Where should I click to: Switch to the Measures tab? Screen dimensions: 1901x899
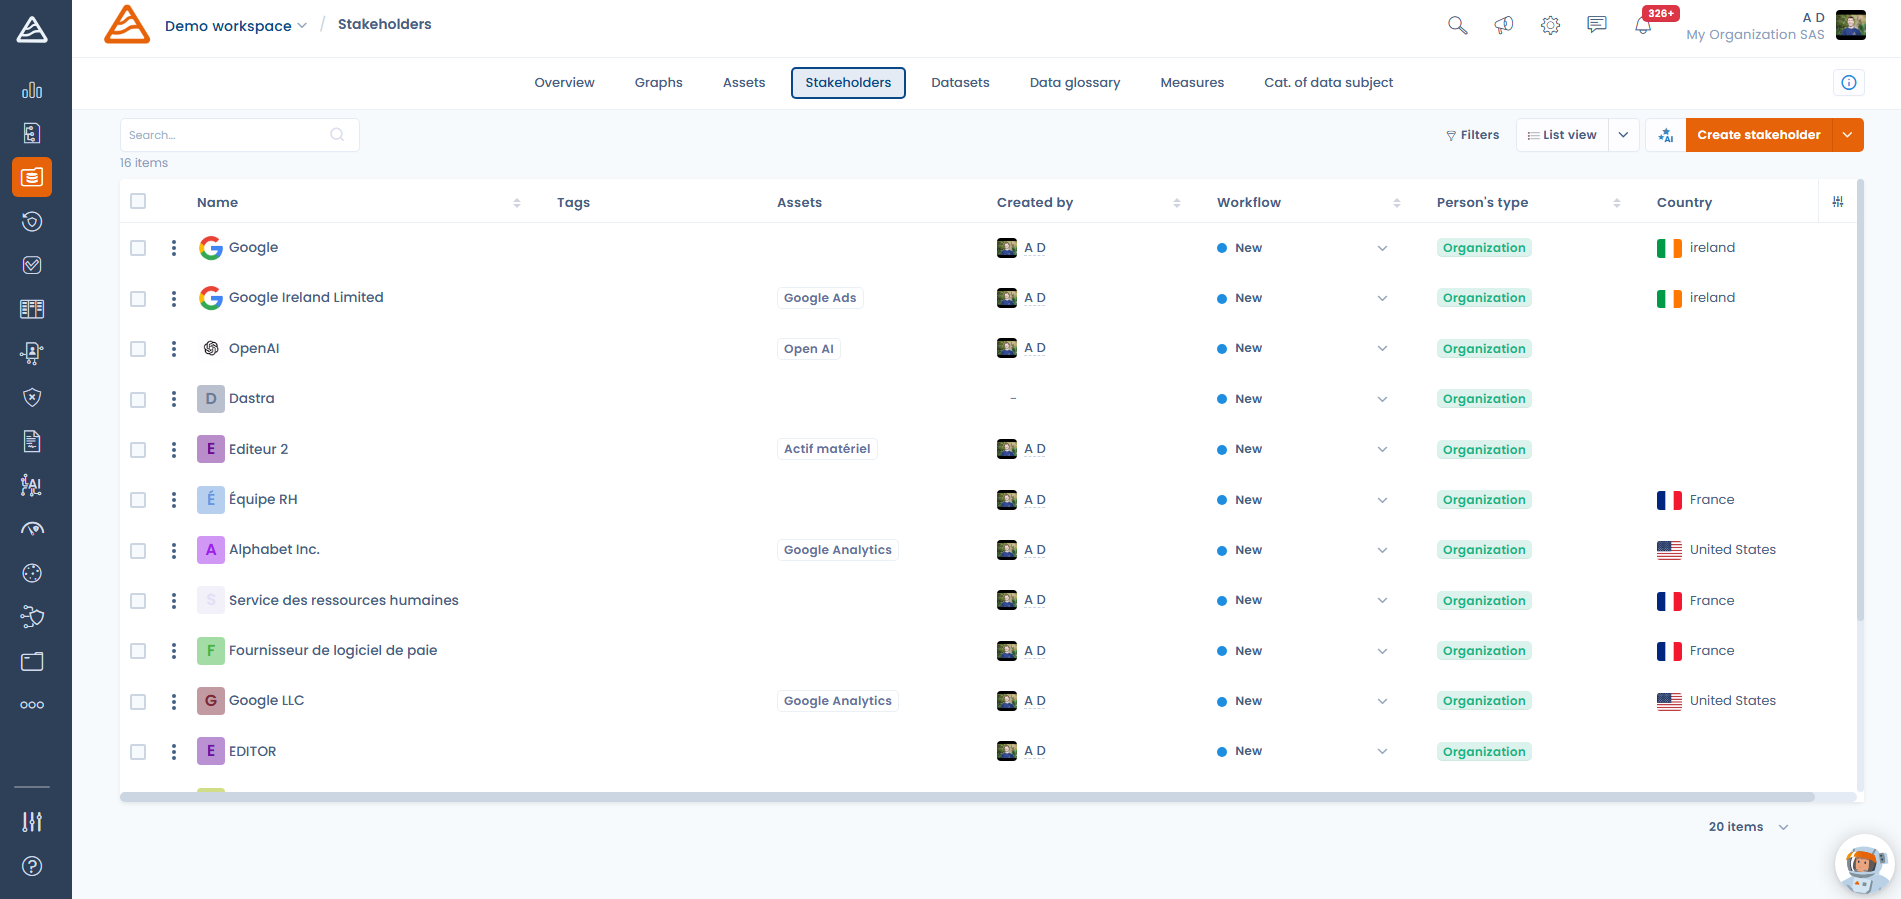point(1192,83)
